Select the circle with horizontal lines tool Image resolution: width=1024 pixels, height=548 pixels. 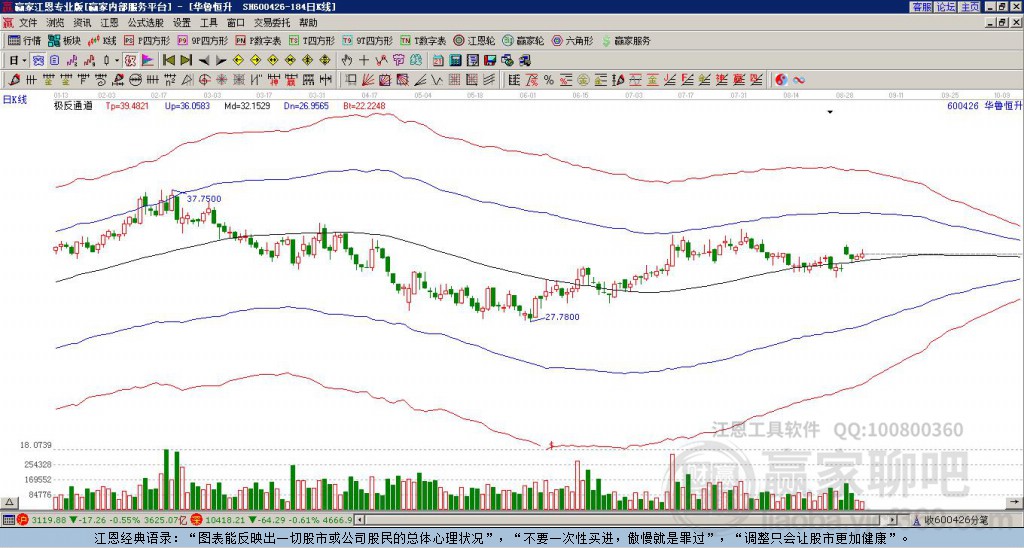tap(135, 80)
